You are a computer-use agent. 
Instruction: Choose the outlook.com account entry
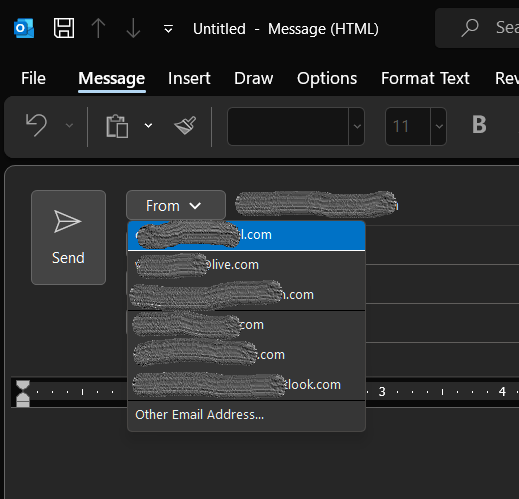coord(246,385)
